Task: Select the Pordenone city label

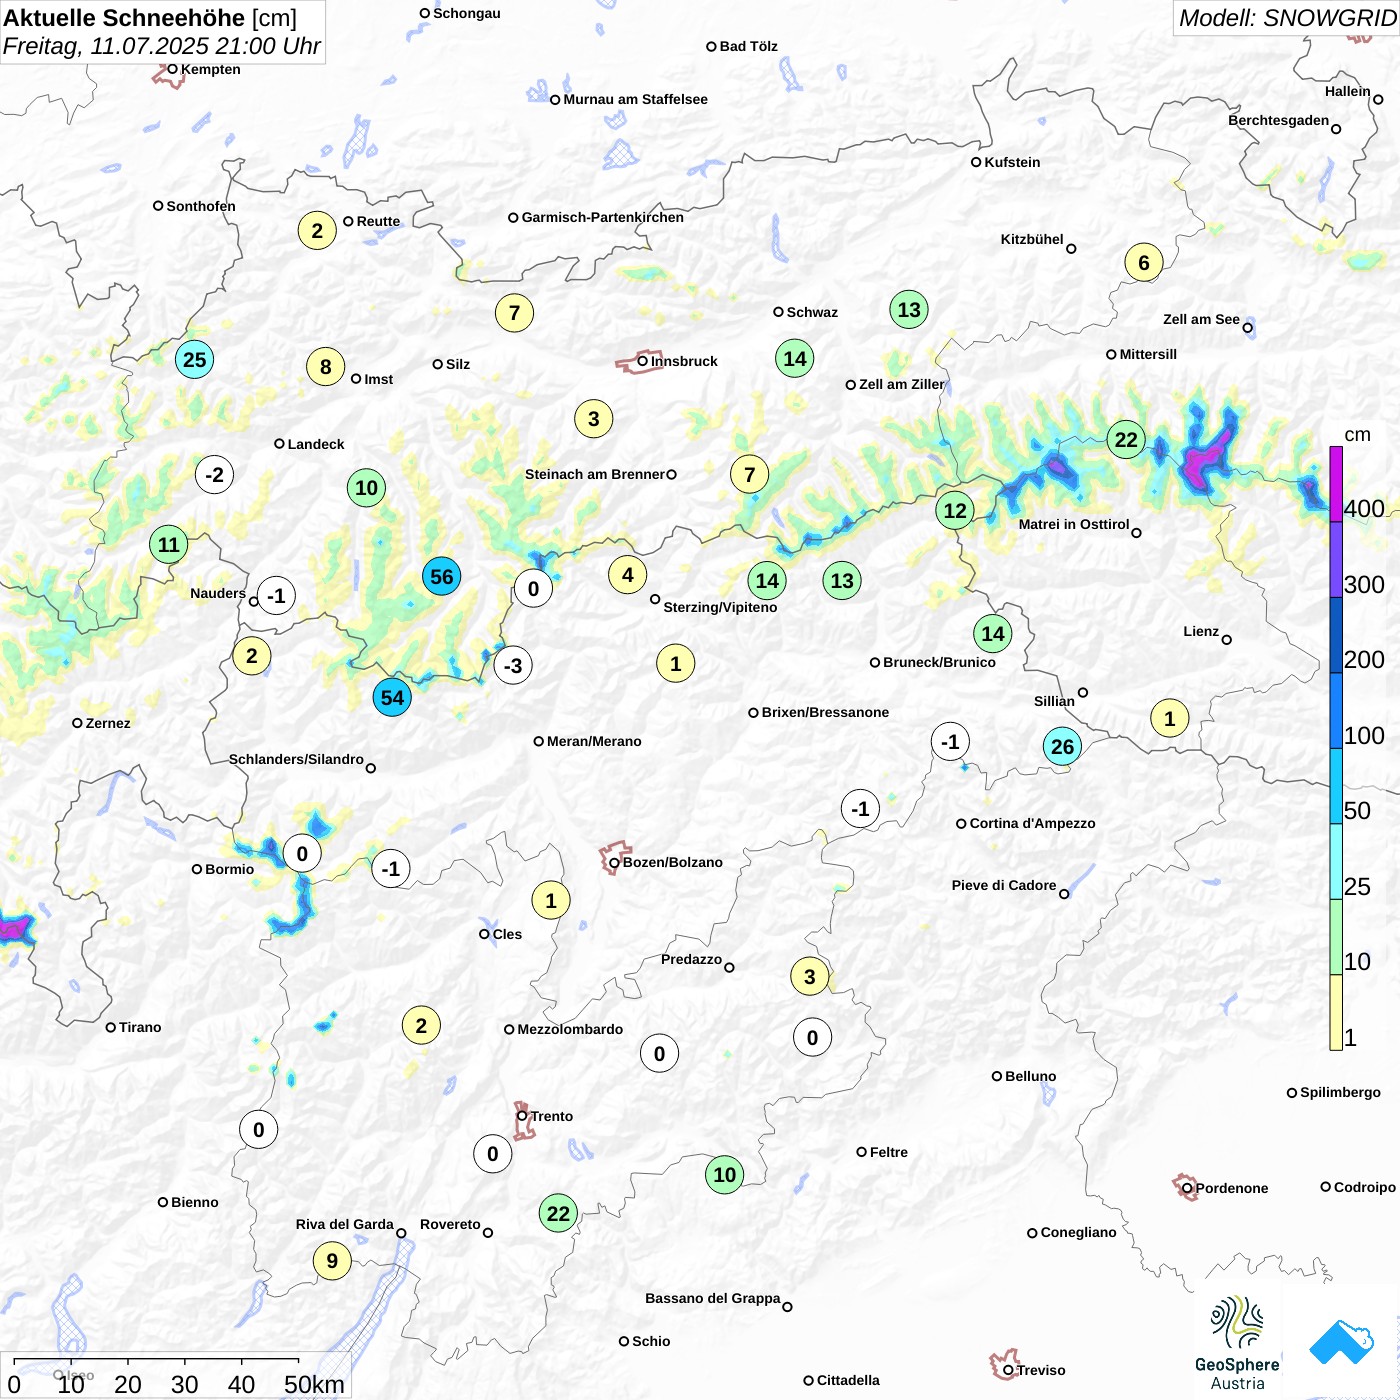Action: 1232,1188
